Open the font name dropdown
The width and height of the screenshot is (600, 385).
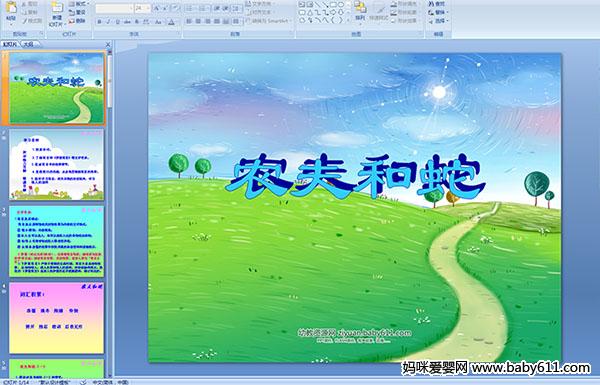pos(131,8)
